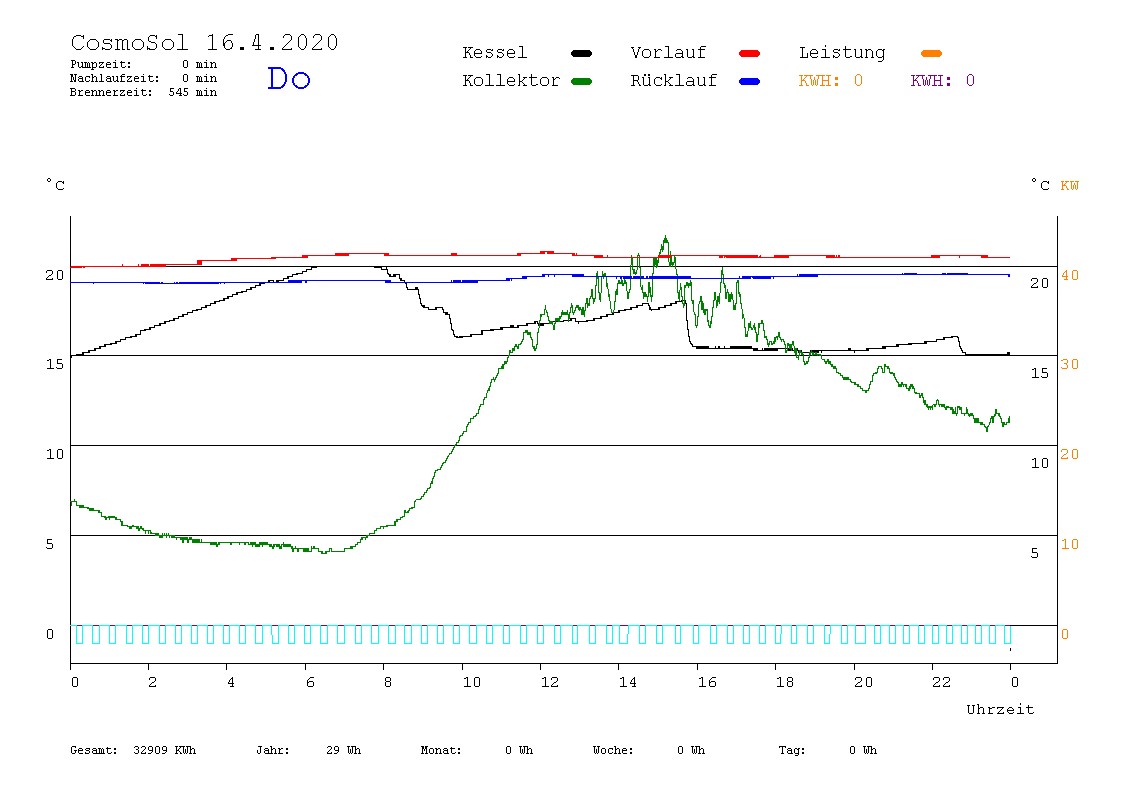1148x812 pixels.
Task: Click the 'Kollektor' legend label
Action: pyautogui.click(x=510, y=81)
